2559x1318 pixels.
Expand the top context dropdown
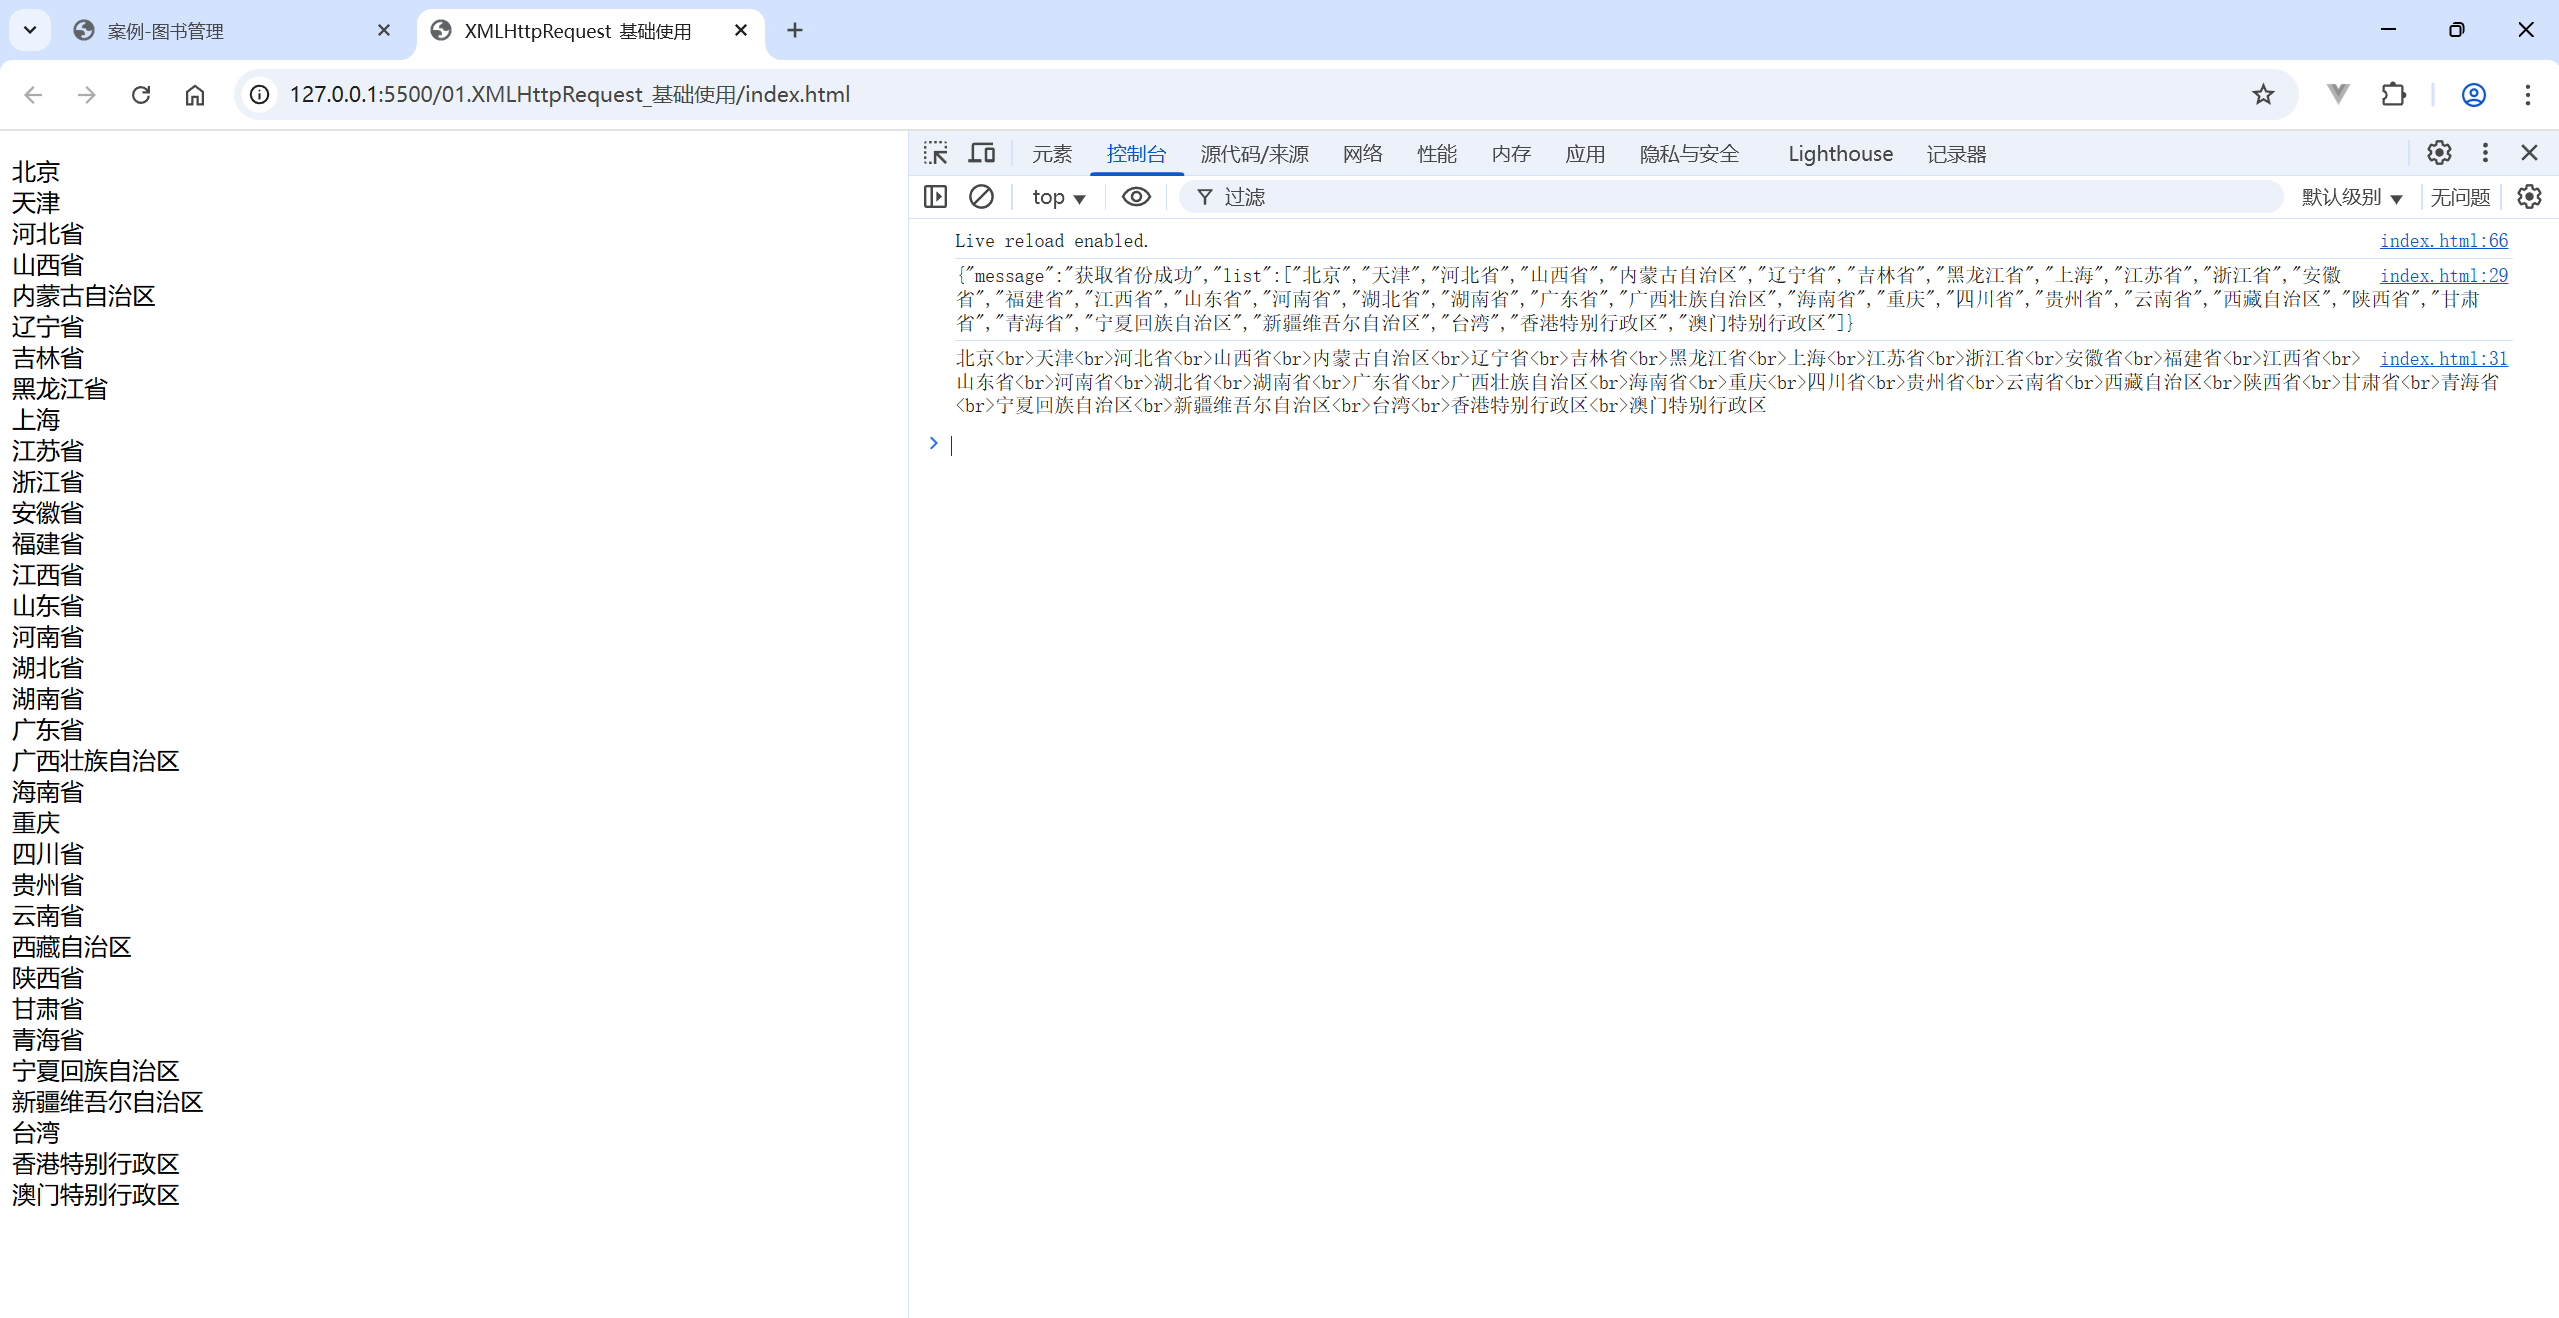(x=1058, y=197)
